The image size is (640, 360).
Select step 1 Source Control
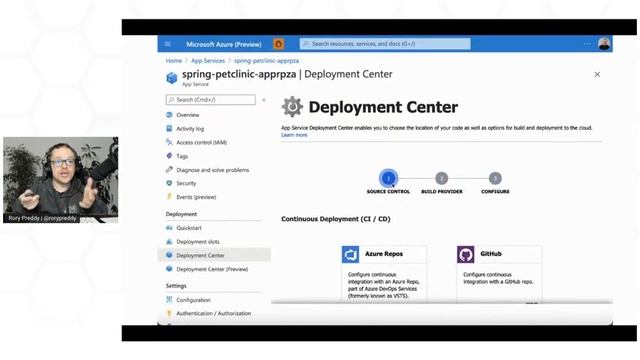tap(388, 178)
